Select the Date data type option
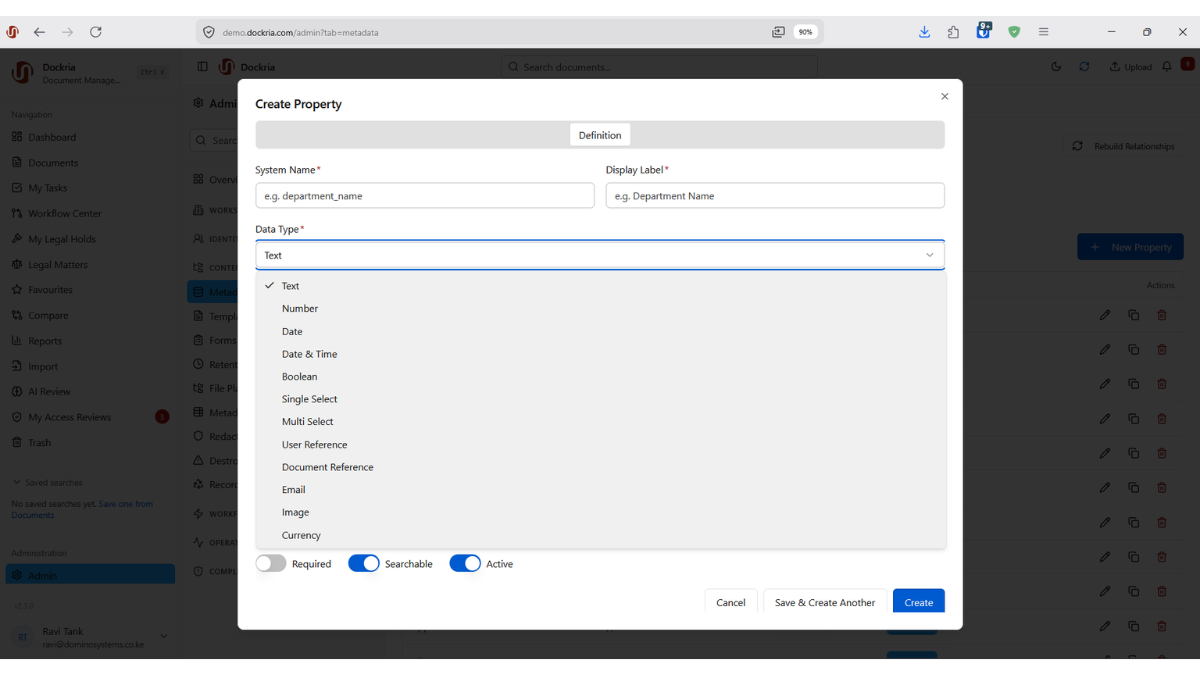Screen dimensions: 1200x675 pos(601,331)
